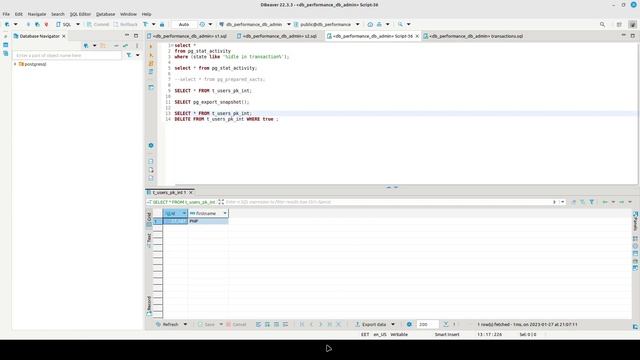Click the navigator filter funnel icon
This screenshot has width=640, height=360.
click(129, 55)
